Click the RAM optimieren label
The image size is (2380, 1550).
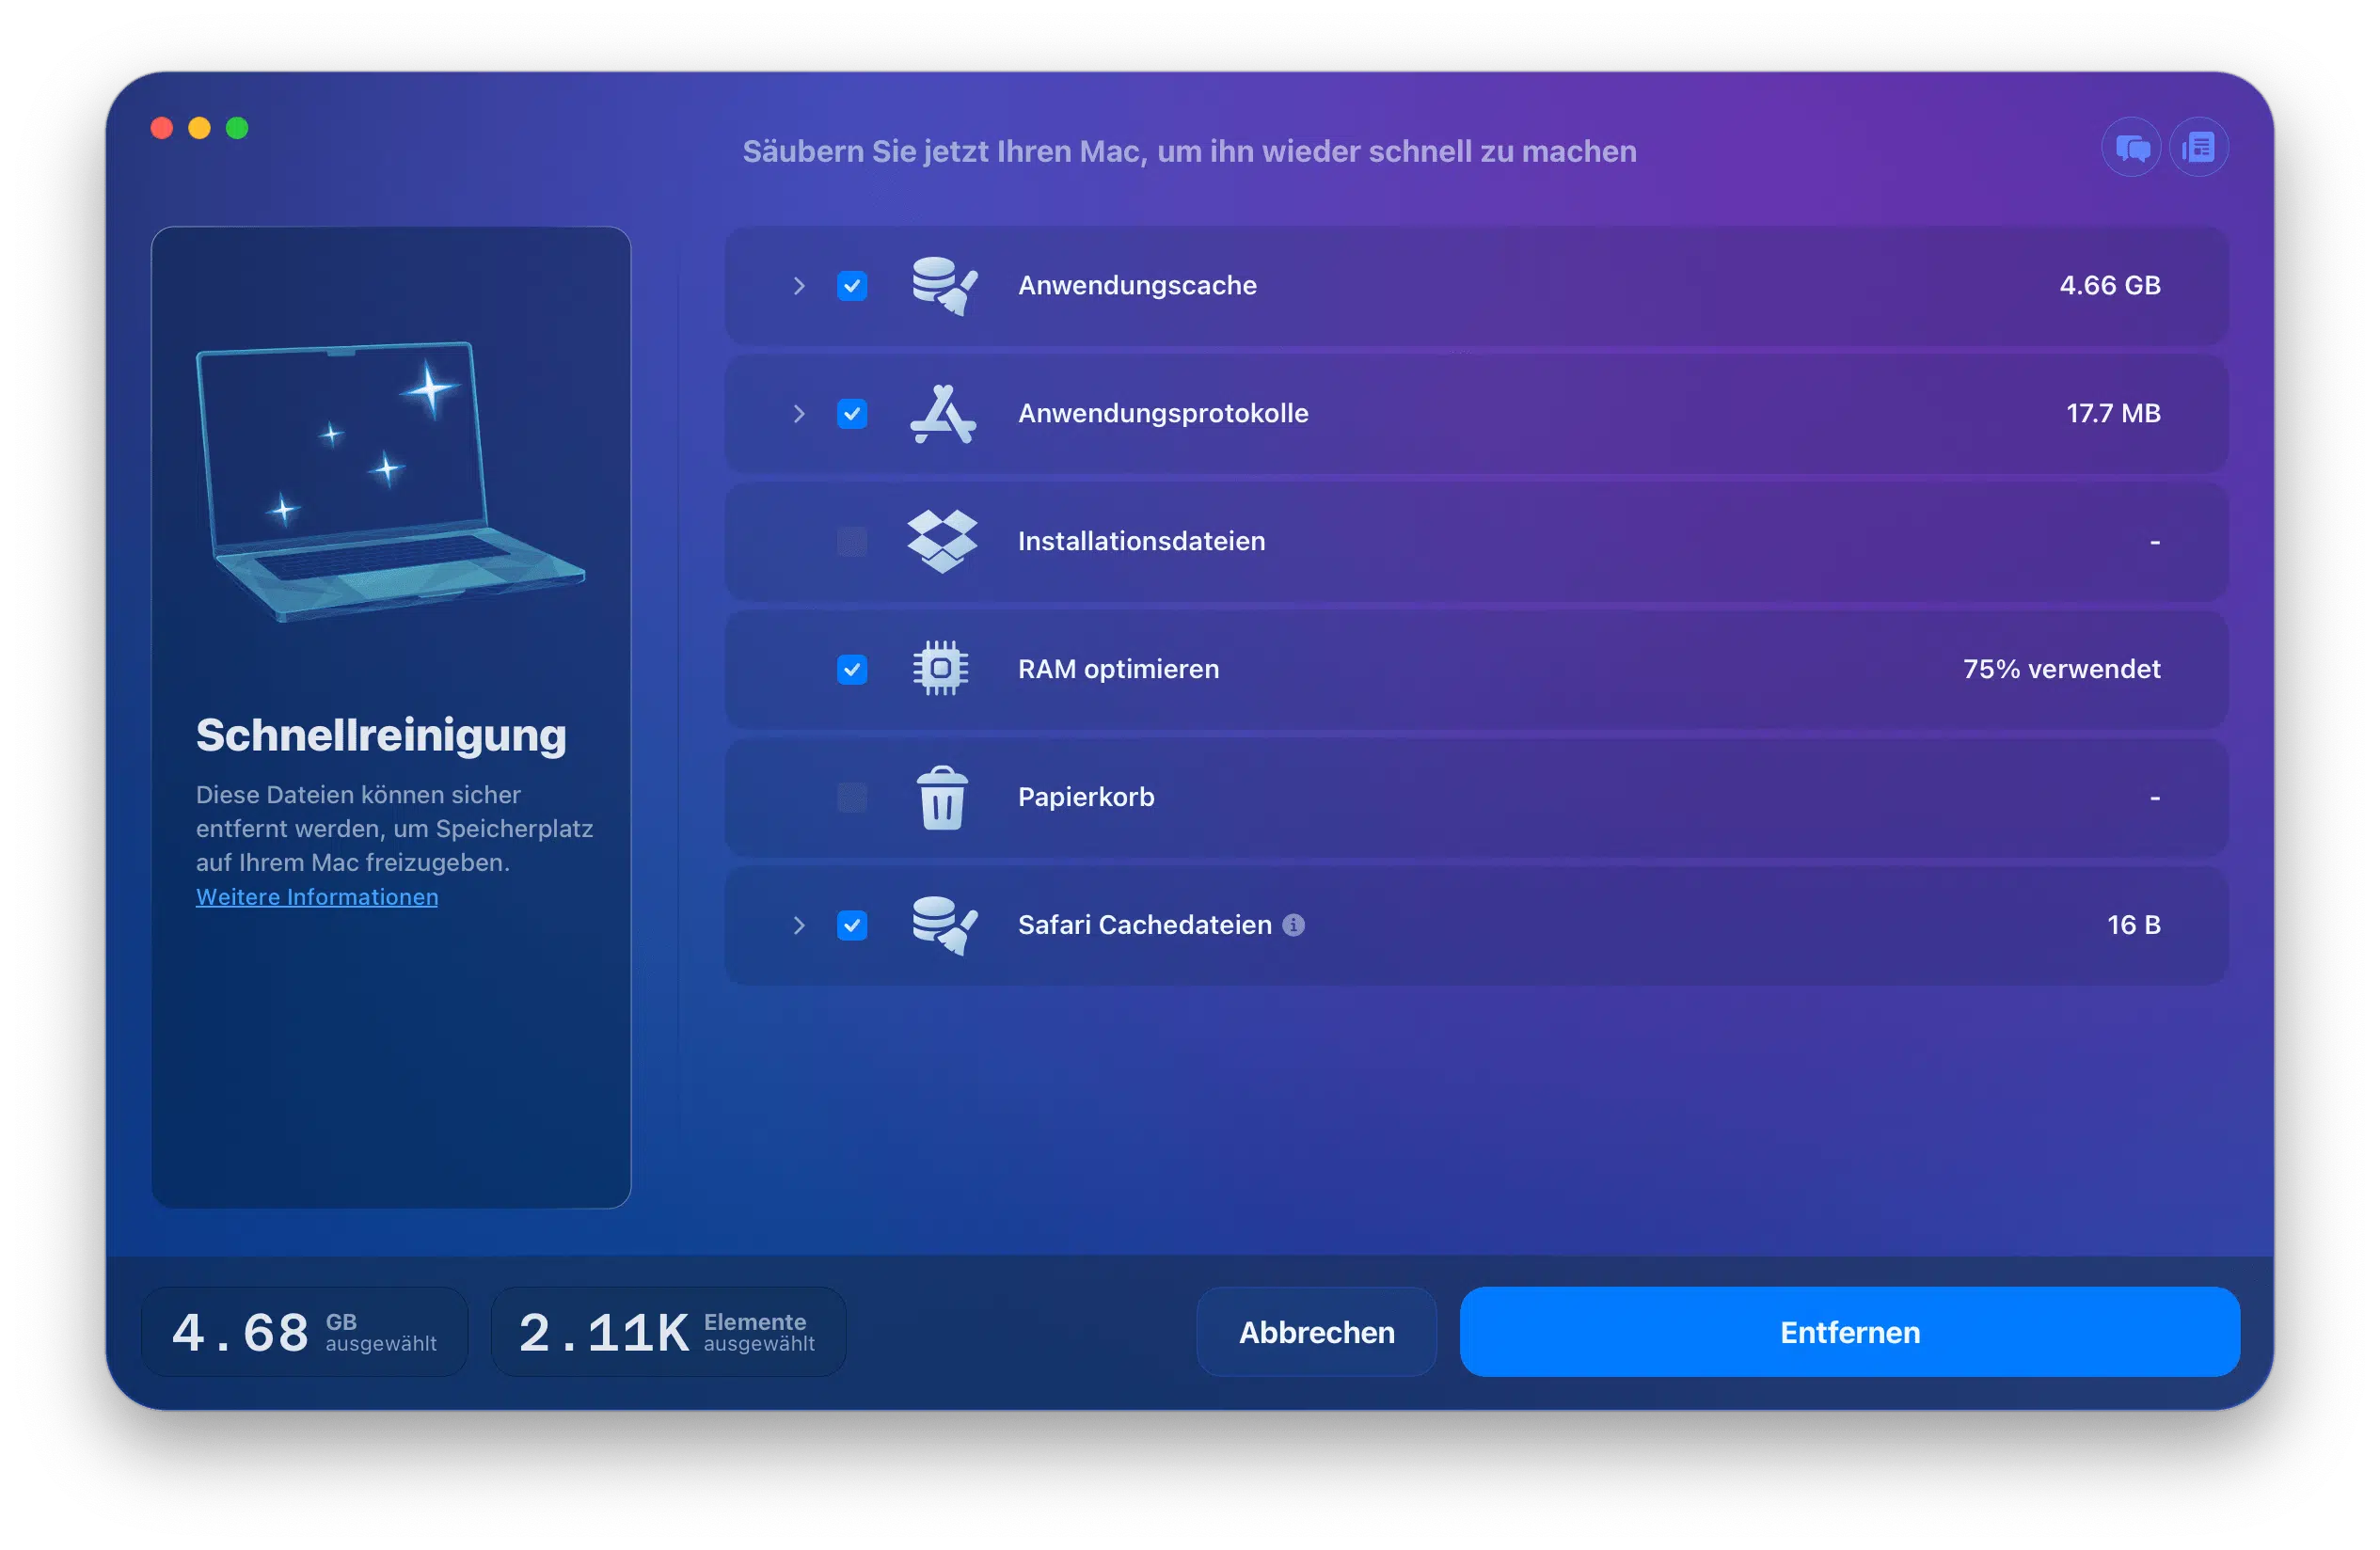[1119, 669]
